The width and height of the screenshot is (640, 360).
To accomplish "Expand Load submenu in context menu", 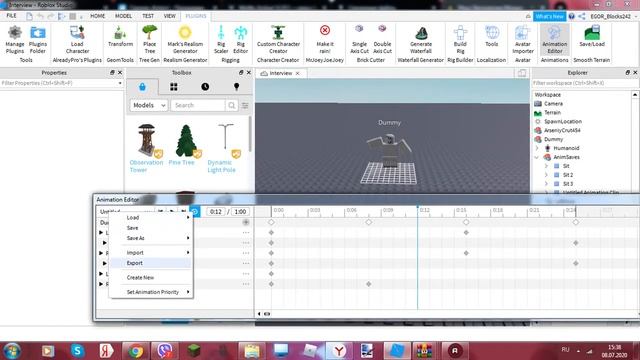I will pyautogui.click(x=151, y=218).
